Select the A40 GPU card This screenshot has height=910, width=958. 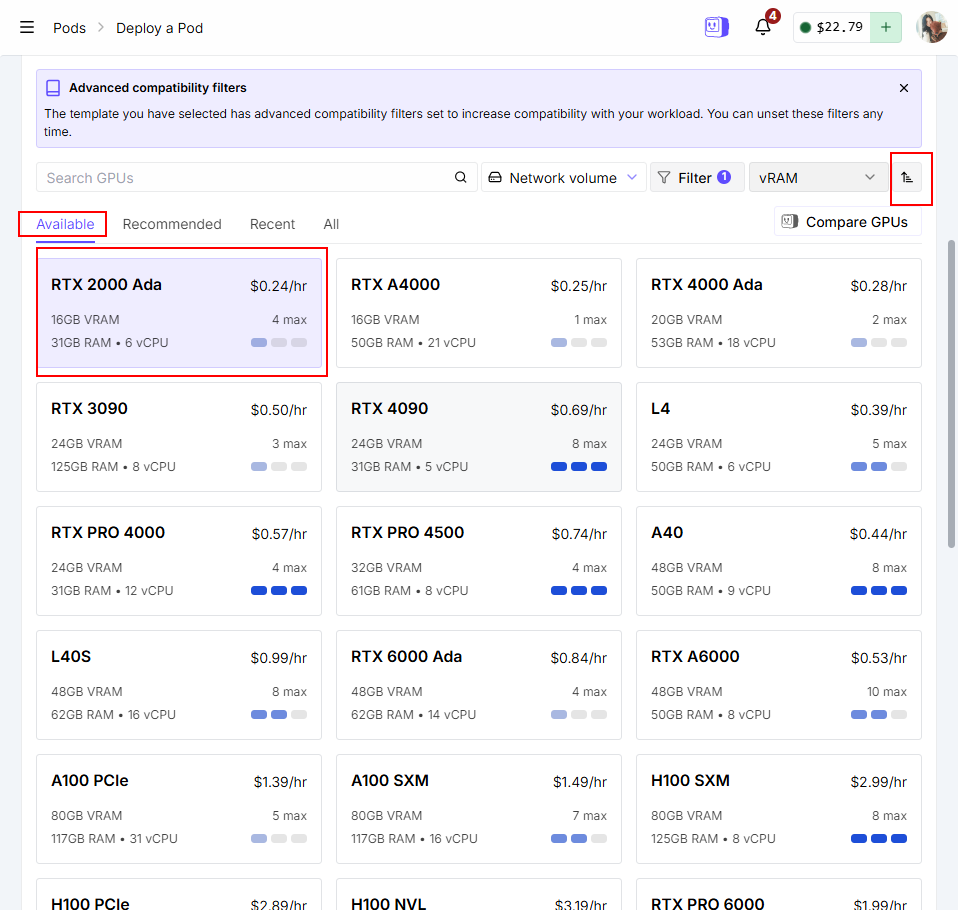point(778,561)
